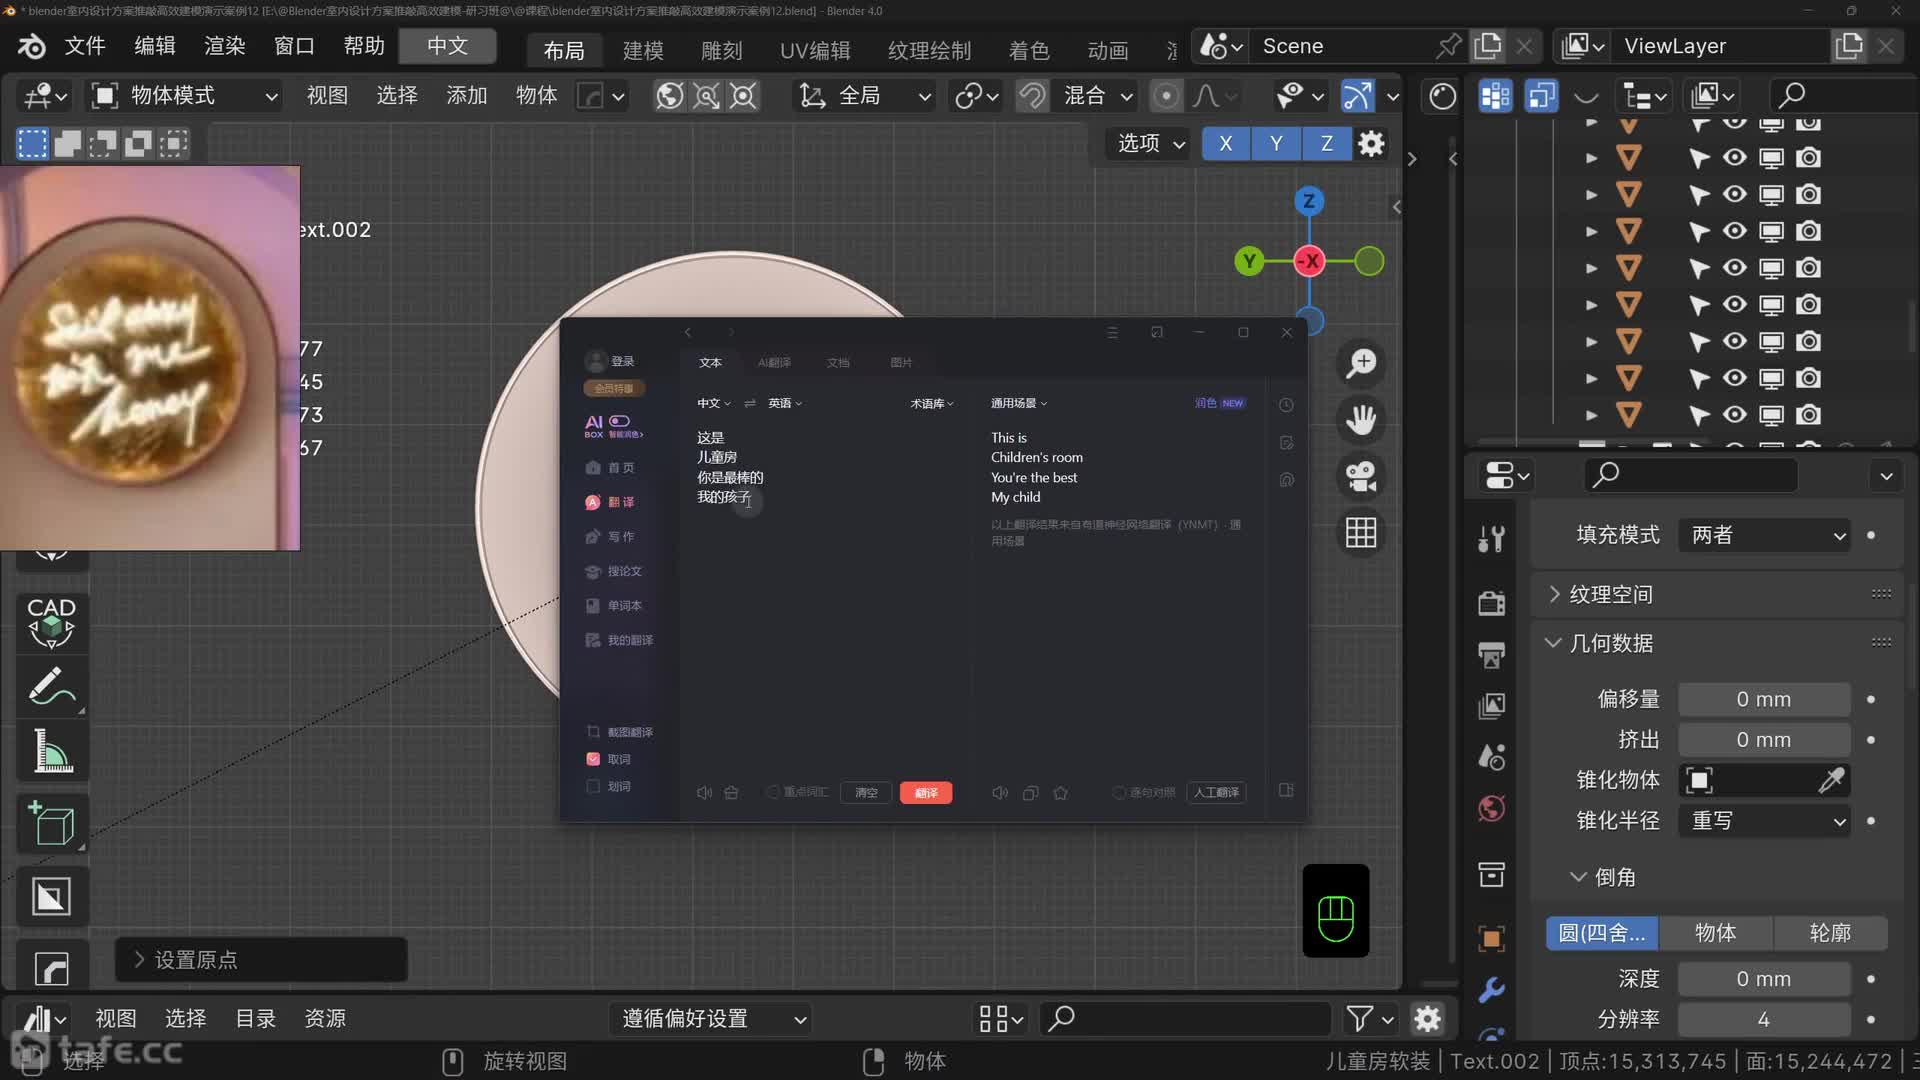Viewport: 1920px width, 1080px height.
Task: Toggle the X axis mirror button
Action: click(x=1226, y=143)
